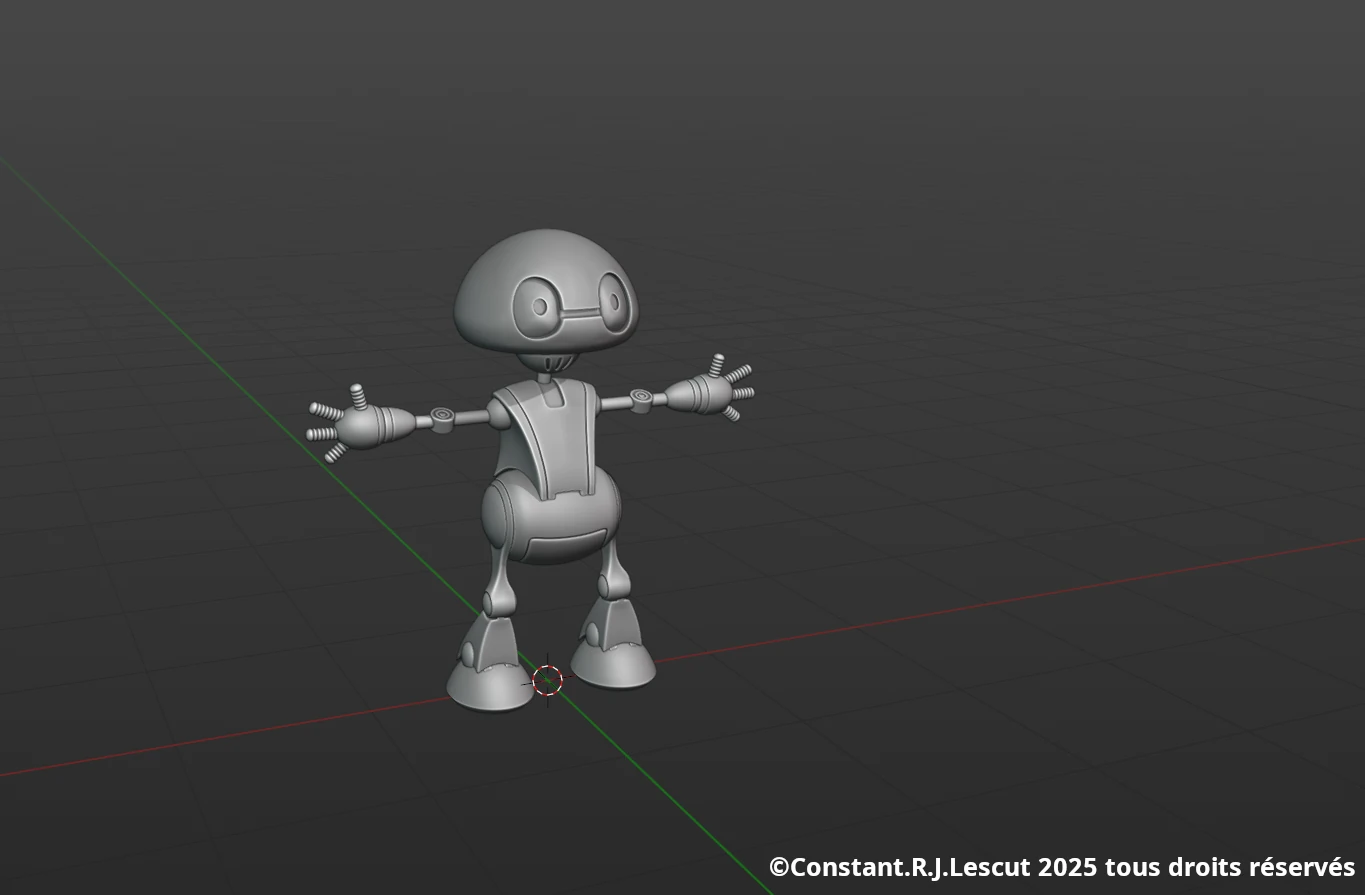This screenshot has width=1365, height=895.
Task: Select the robot's foot on the right side
Action: point(612,660)
